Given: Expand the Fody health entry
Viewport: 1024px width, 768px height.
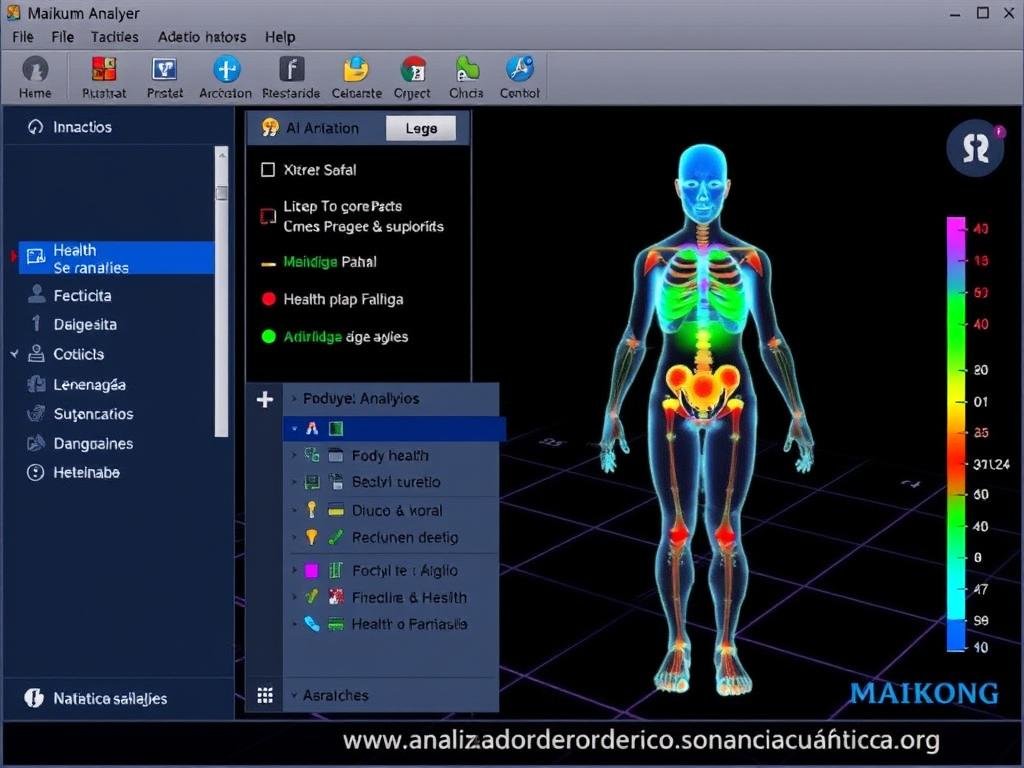Looking at the screenshot, I should (x=293, y=455).
